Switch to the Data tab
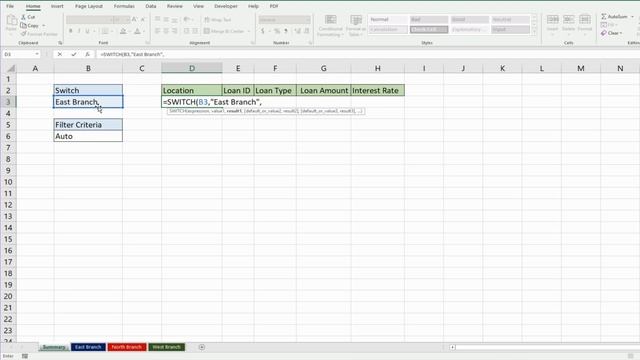640x360 pixels. (151, 6)
